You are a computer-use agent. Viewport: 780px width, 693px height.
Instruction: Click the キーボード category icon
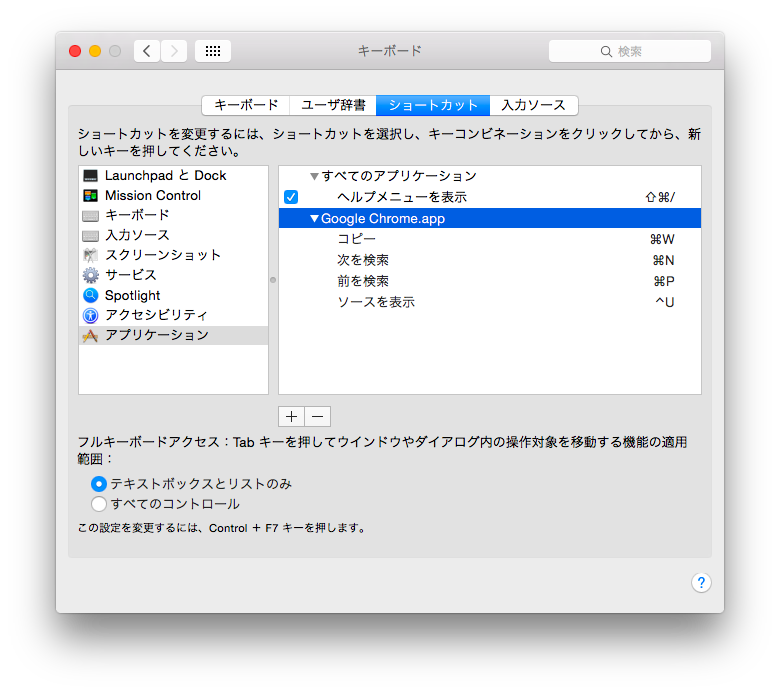91,216
